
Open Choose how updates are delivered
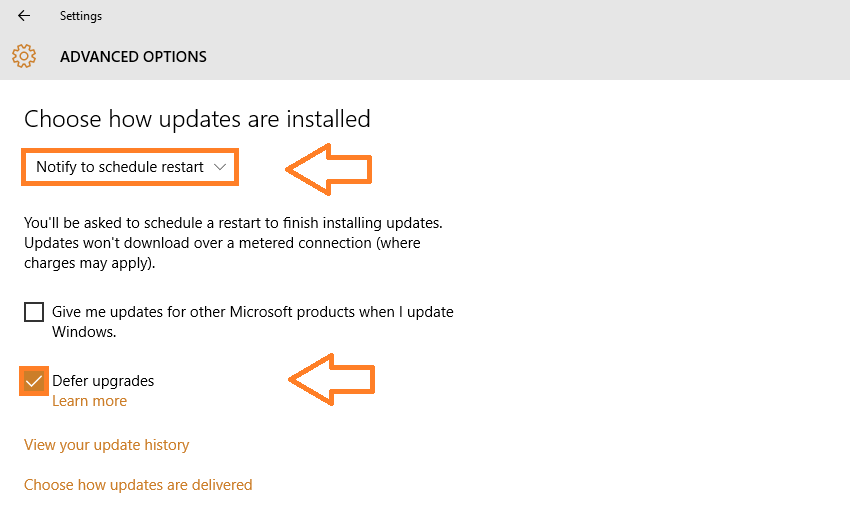click(x=138, y=484)
